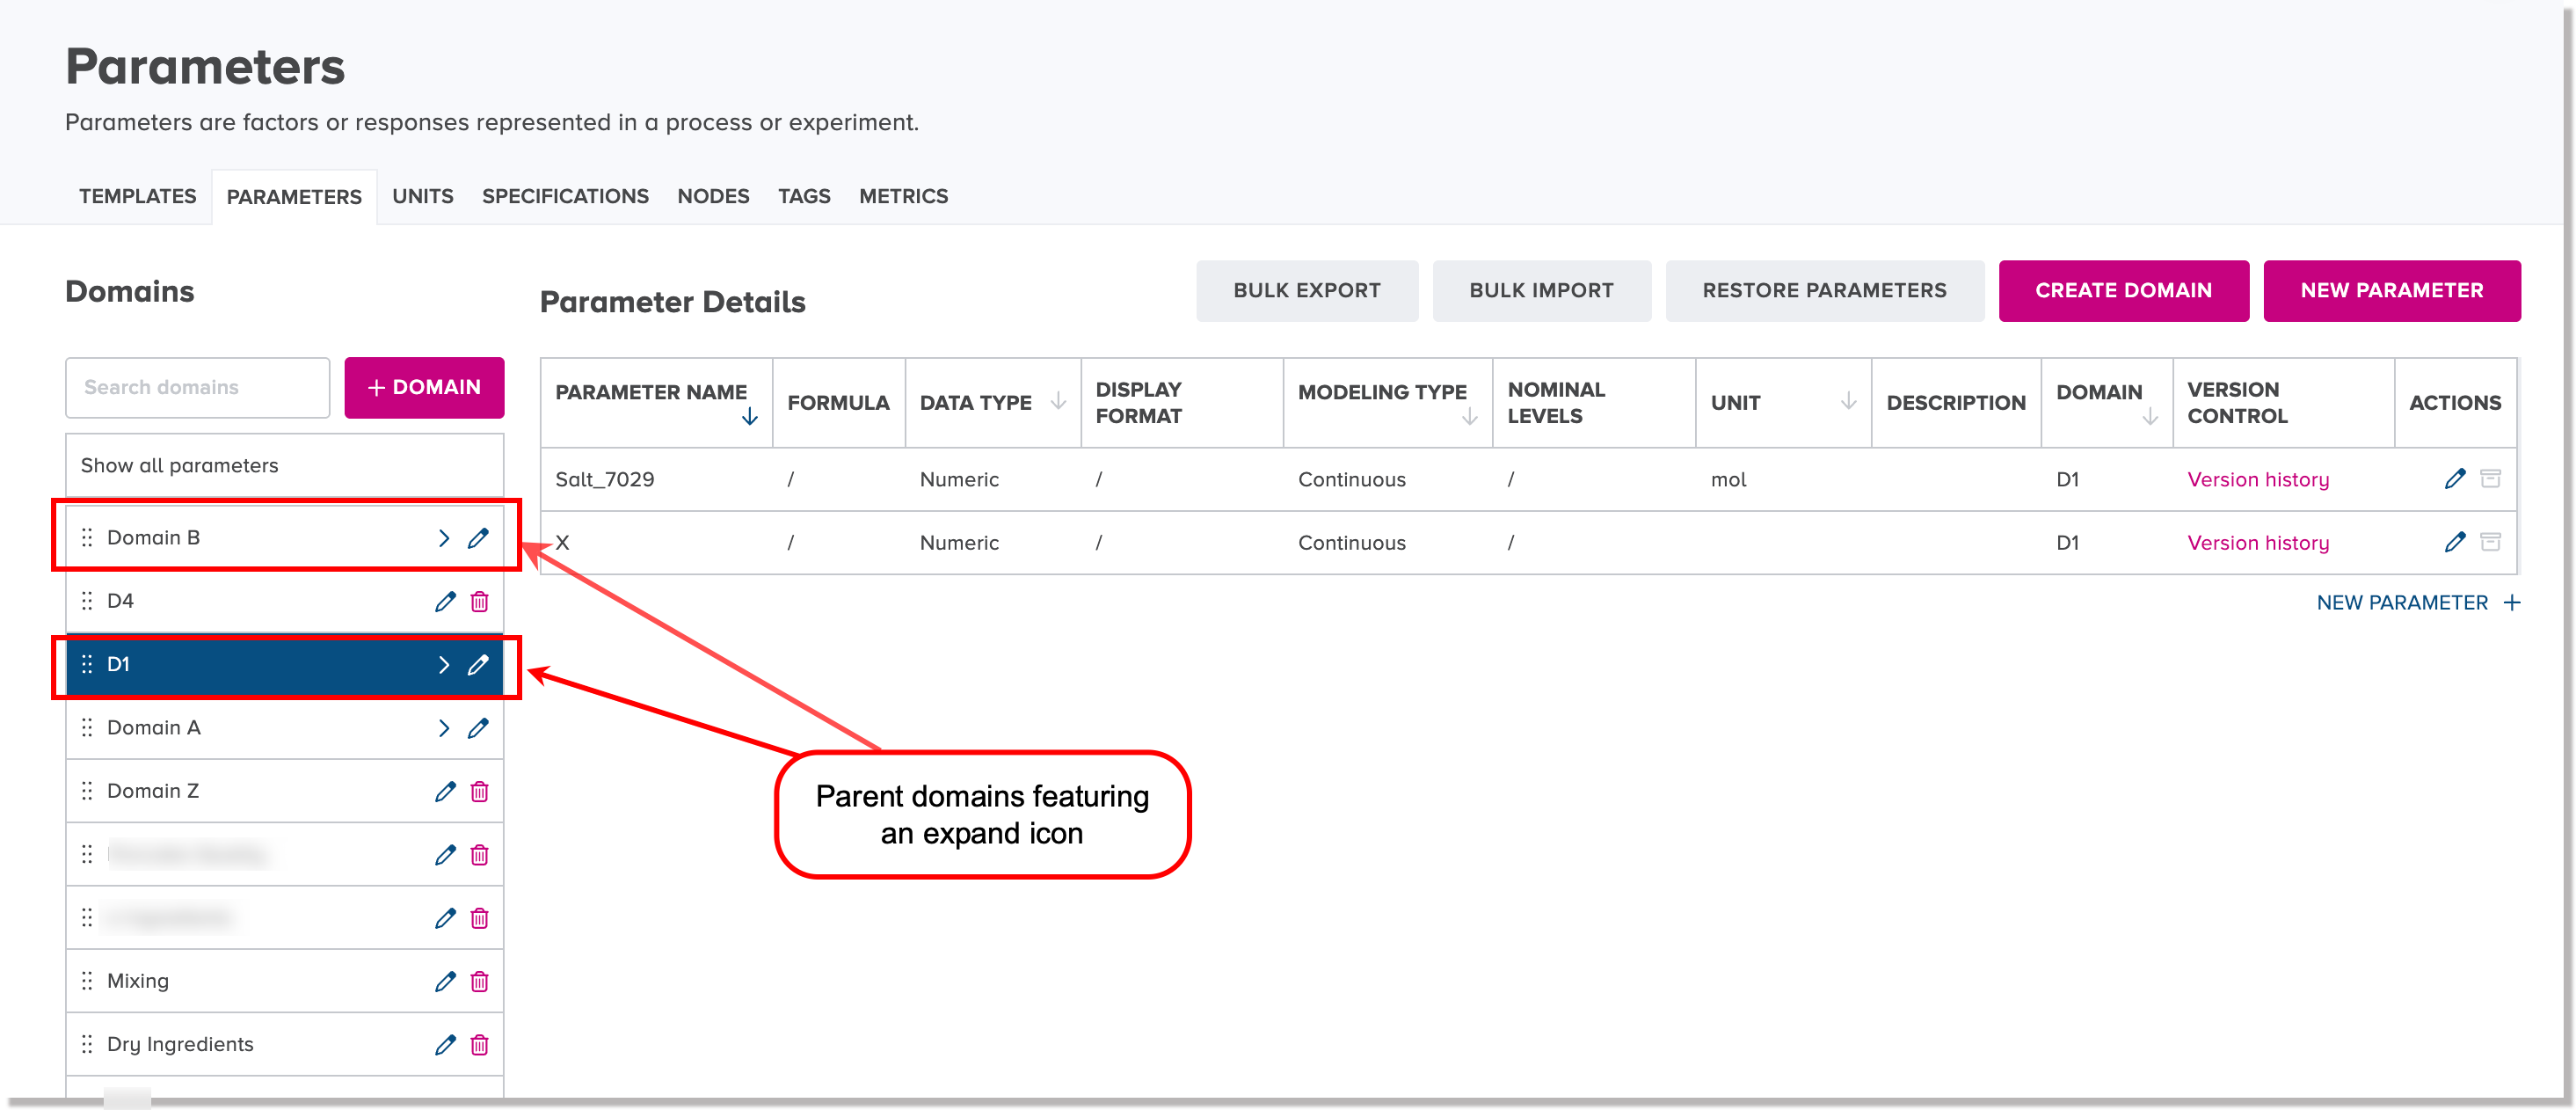This screenshot has height=1110, width=2576.
Task: Click the Bulk Export button
Action: (1306, 291)
